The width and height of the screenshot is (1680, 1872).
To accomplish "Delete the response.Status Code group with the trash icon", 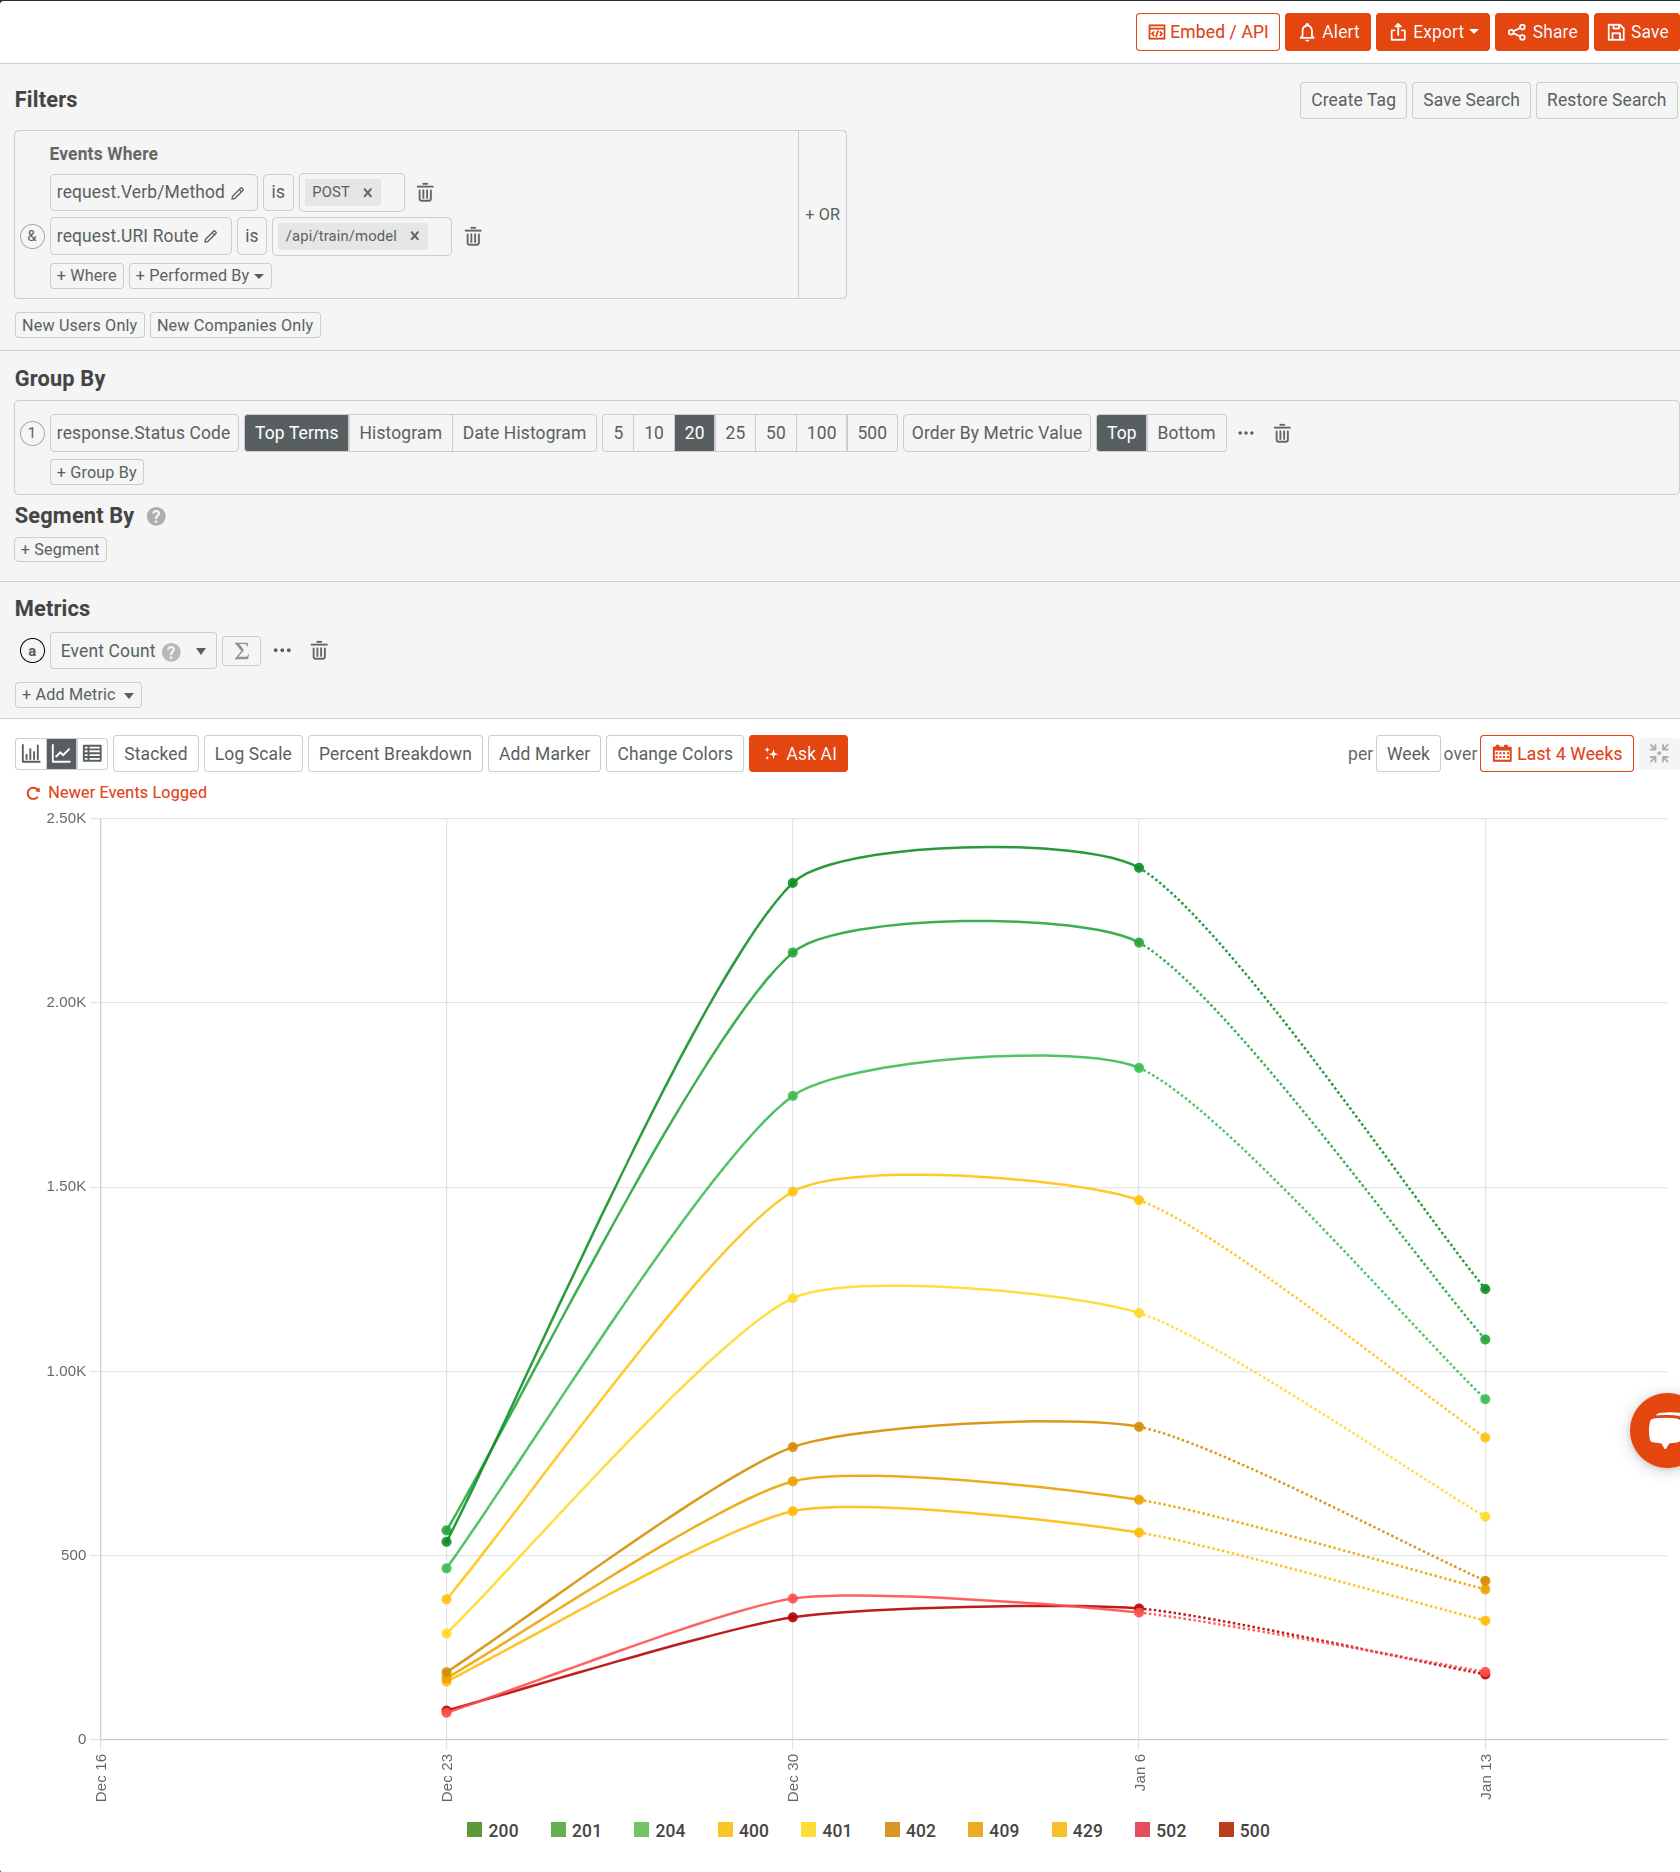I will coord(1282,433).
